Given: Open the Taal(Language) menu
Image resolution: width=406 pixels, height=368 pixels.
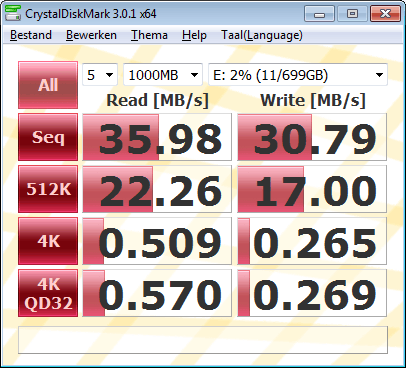Looking at the screenshot, I should (x=262, y=35).
